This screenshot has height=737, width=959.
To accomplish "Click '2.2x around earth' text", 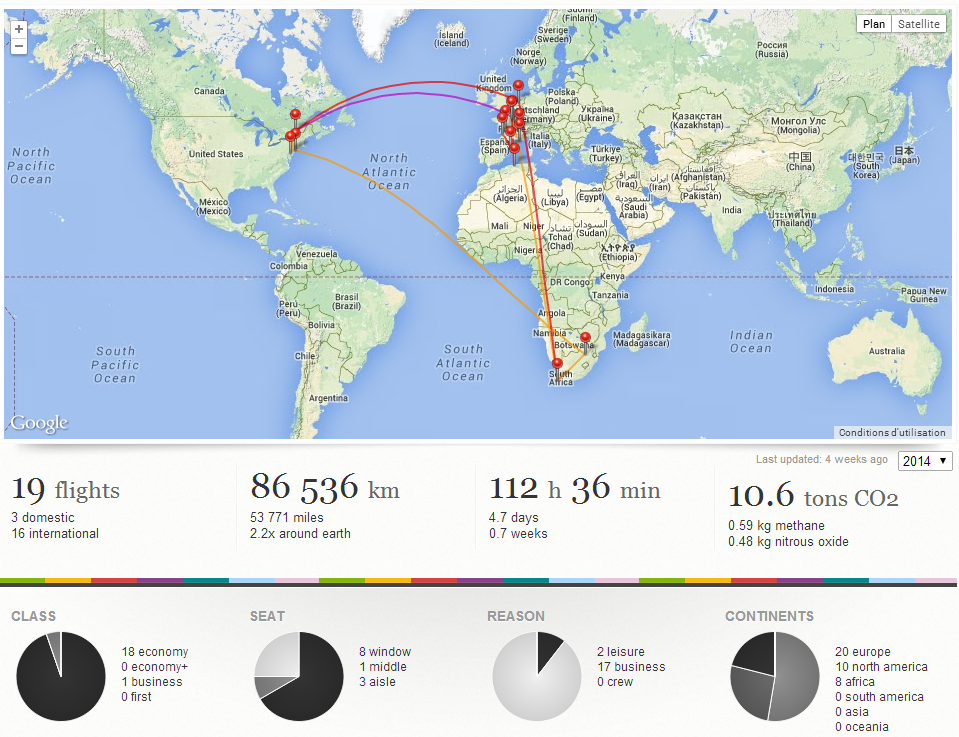I will point(300,533).
